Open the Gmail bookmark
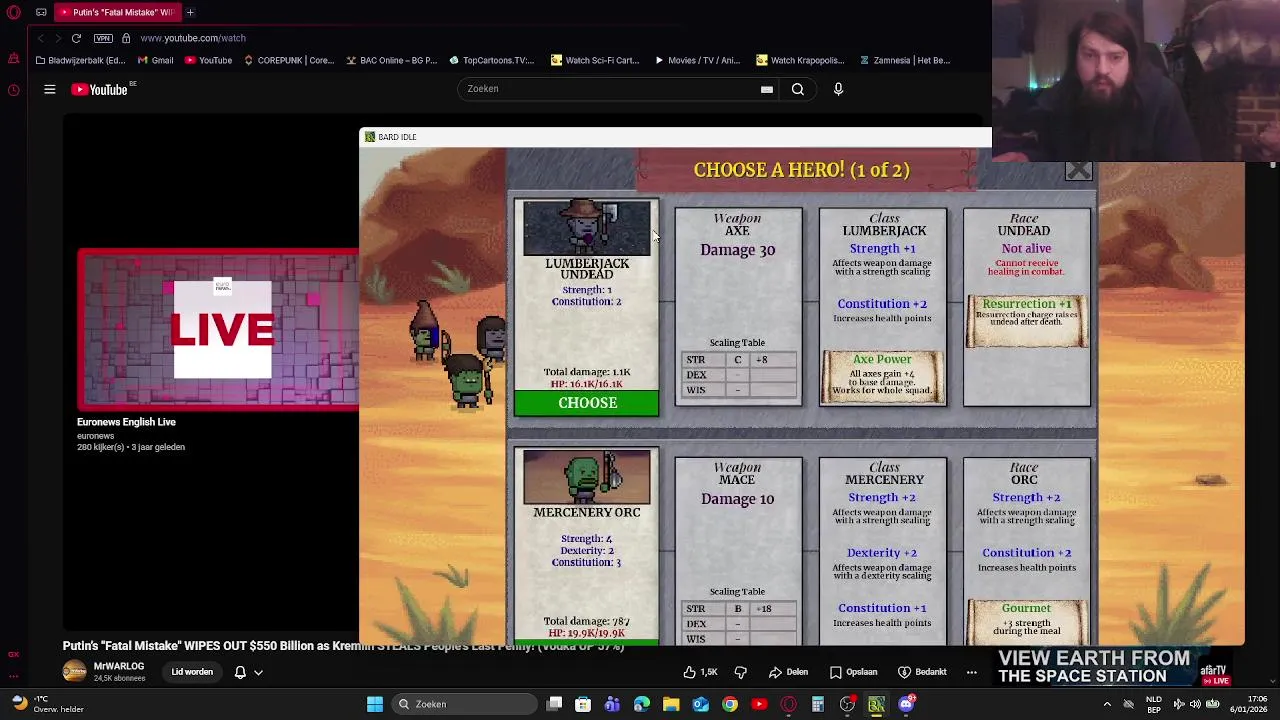 (154, 60)
